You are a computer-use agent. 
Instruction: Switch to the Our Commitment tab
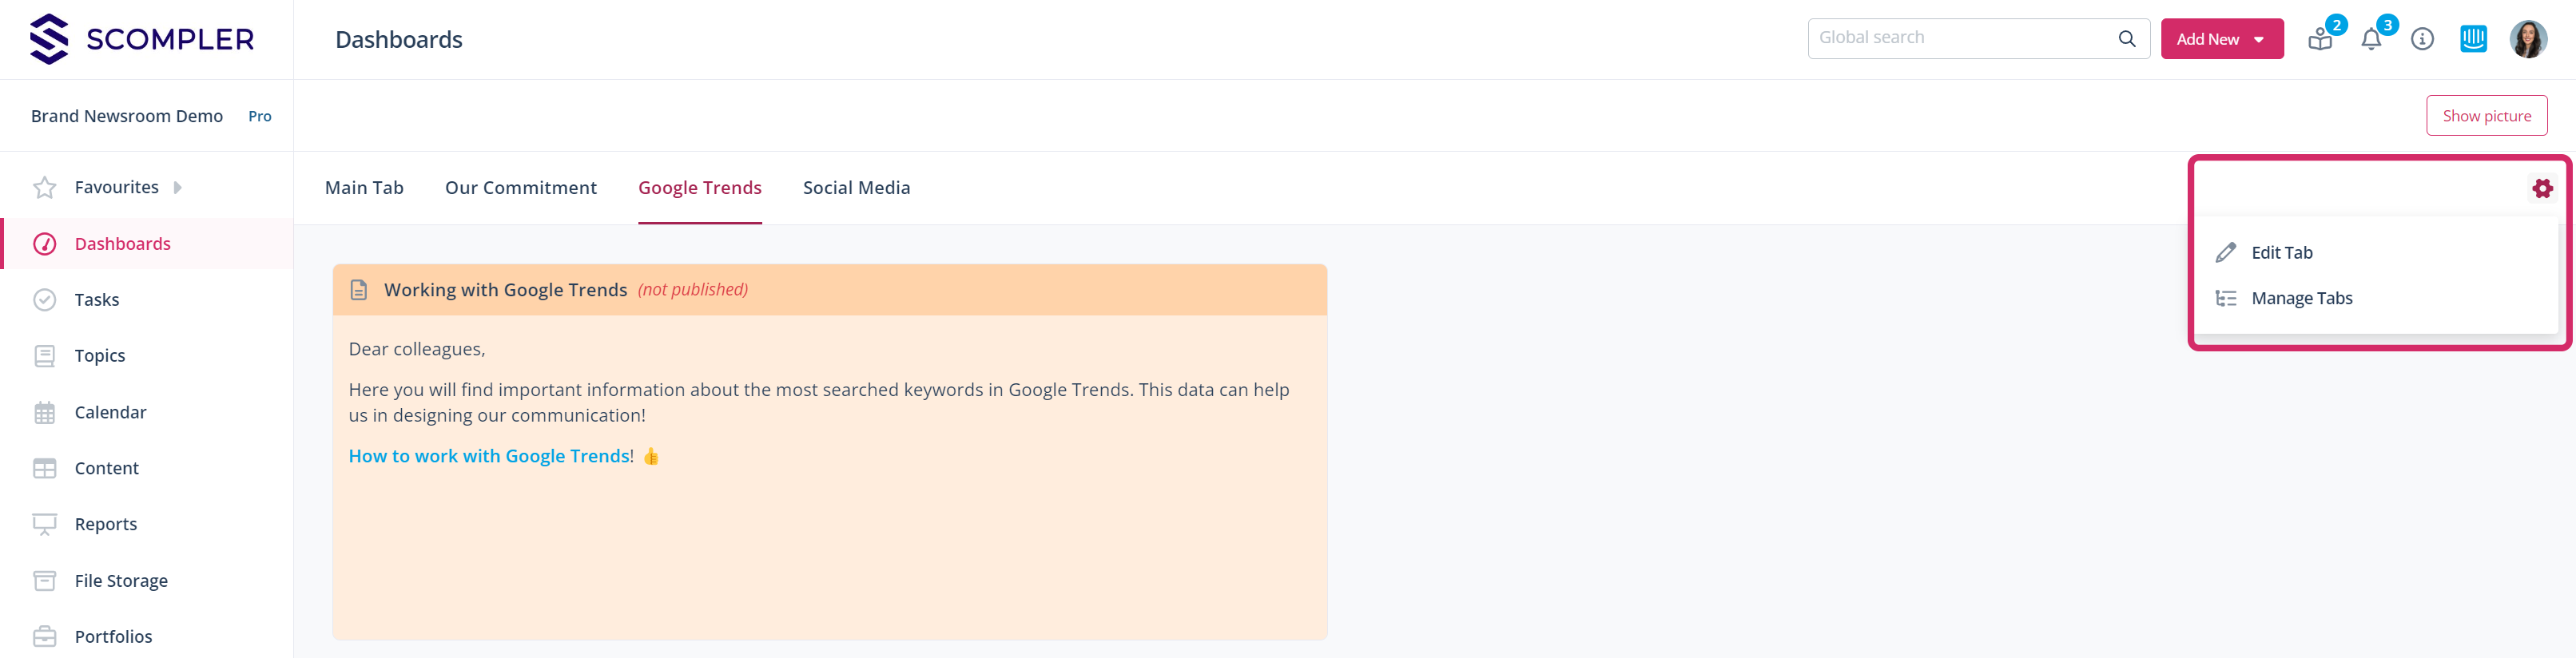click(520, 188)
